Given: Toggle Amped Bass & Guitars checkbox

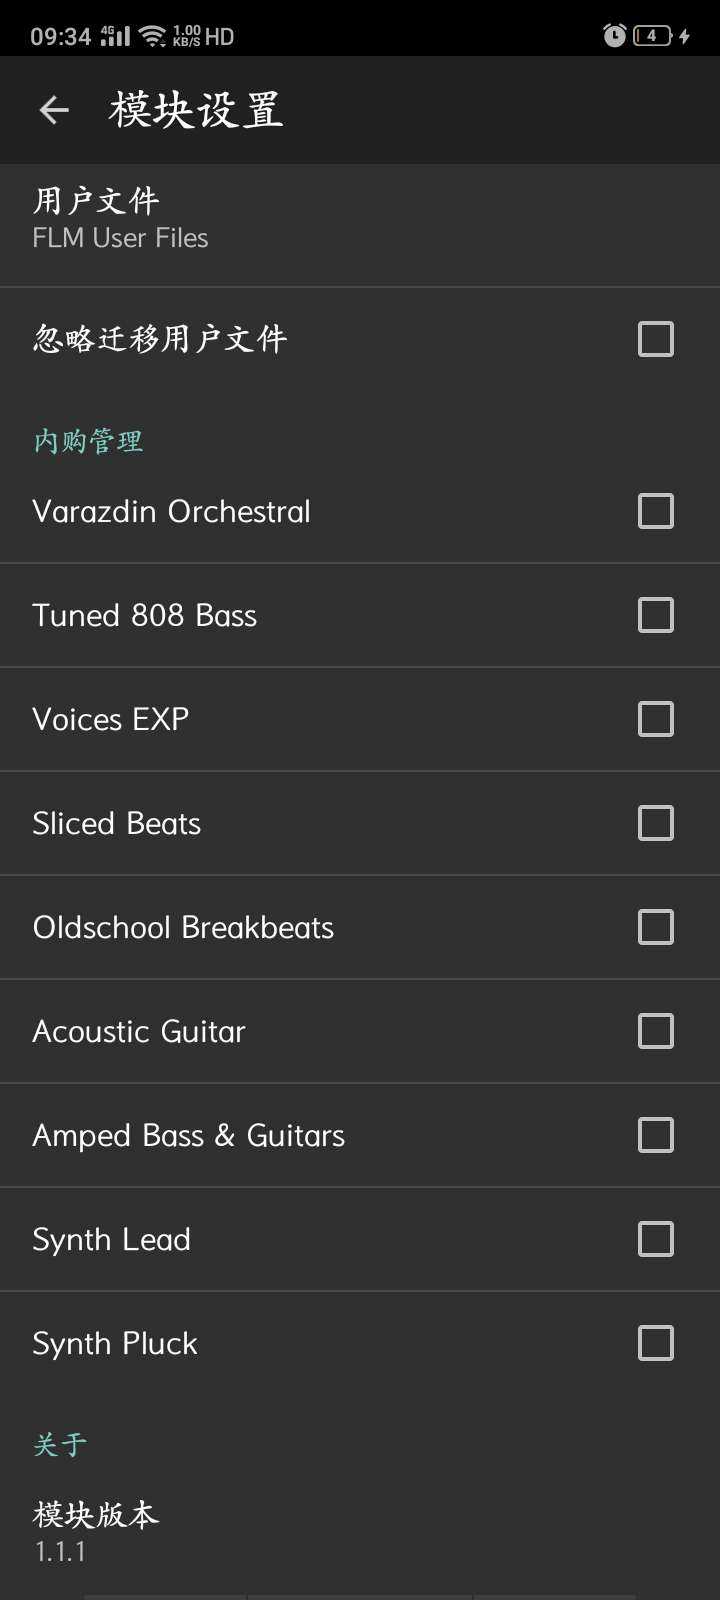Looking at the screenshot, I should click(x=656, y=1135).
